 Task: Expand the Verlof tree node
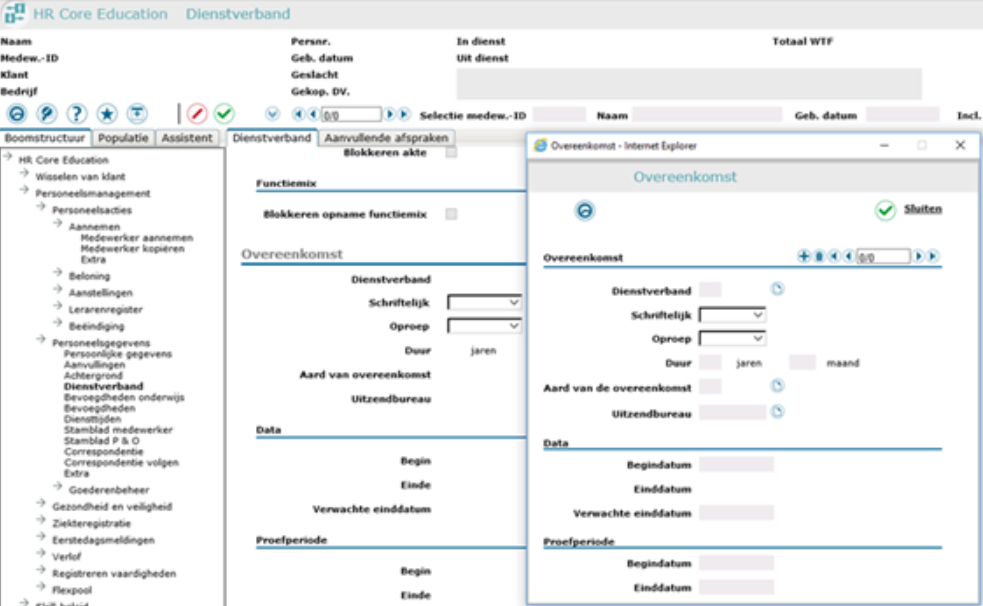(x=41, y=554)
